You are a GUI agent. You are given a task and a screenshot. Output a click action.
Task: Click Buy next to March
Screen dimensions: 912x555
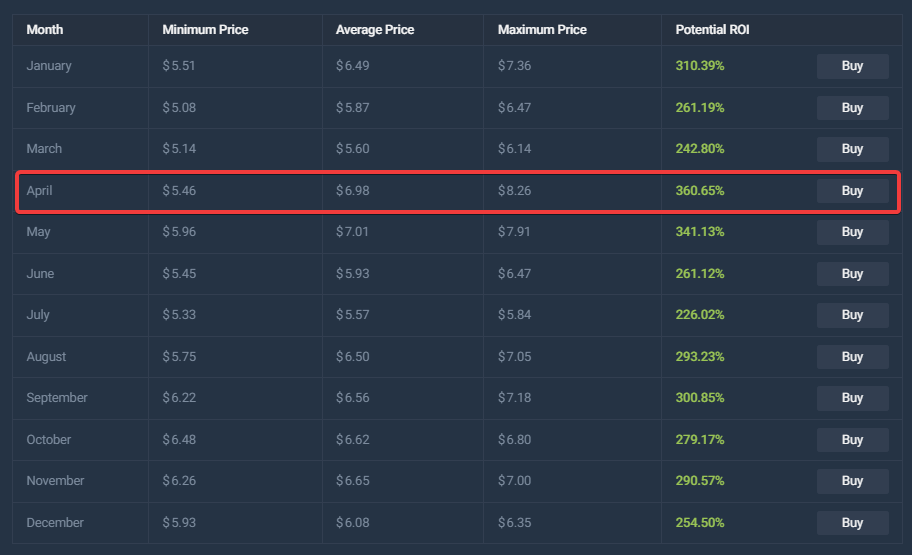[852, 149]
